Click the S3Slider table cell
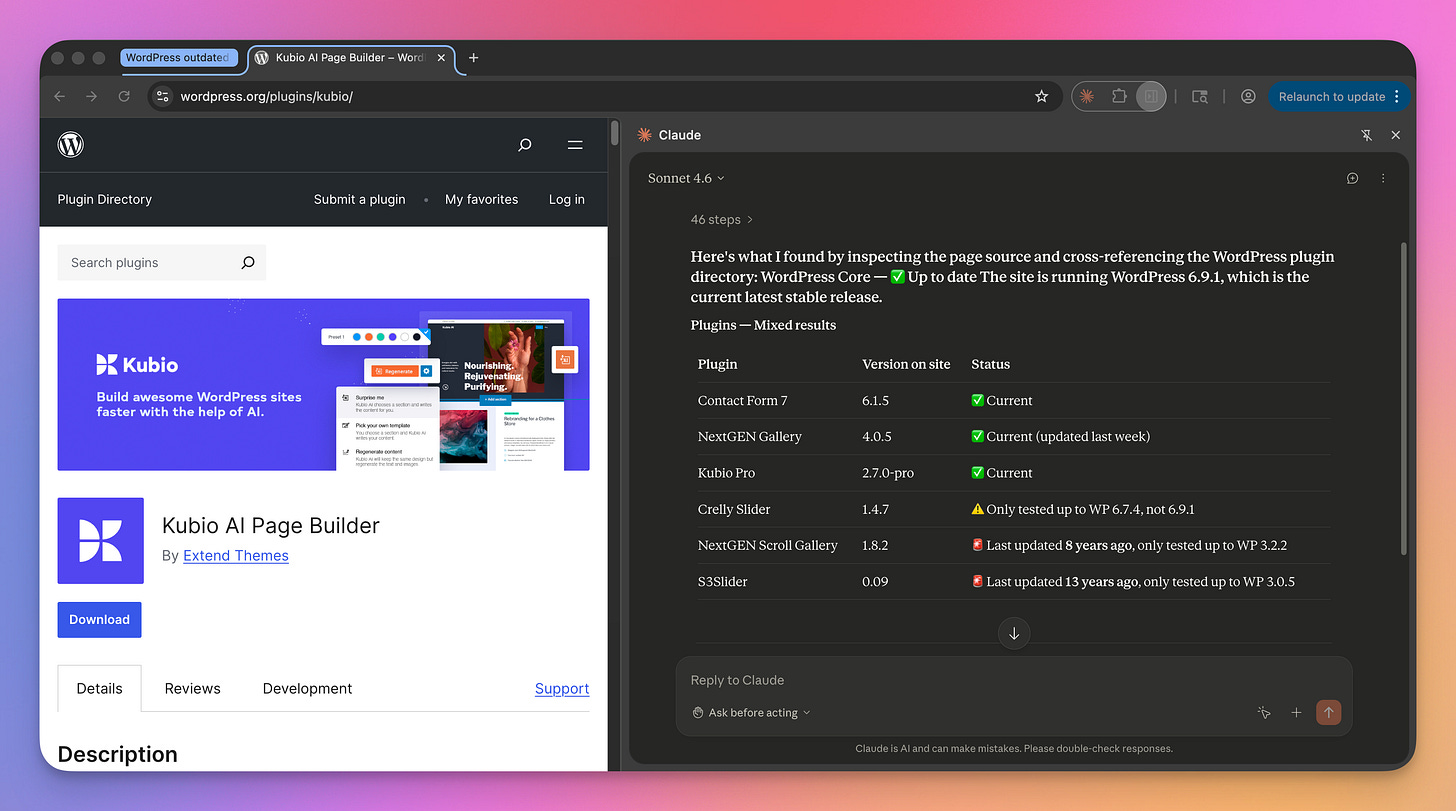Viewport: 1456px width, 811px height. click(723, 581)
